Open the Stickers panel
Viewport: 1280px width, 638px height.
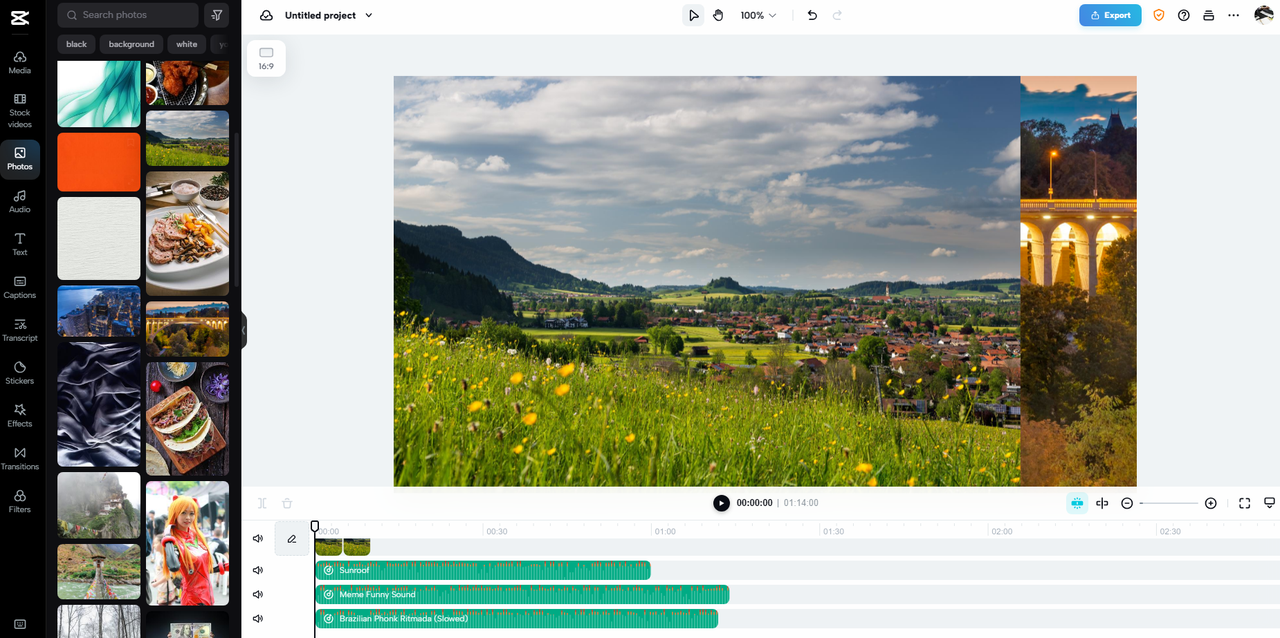point(20,373)
